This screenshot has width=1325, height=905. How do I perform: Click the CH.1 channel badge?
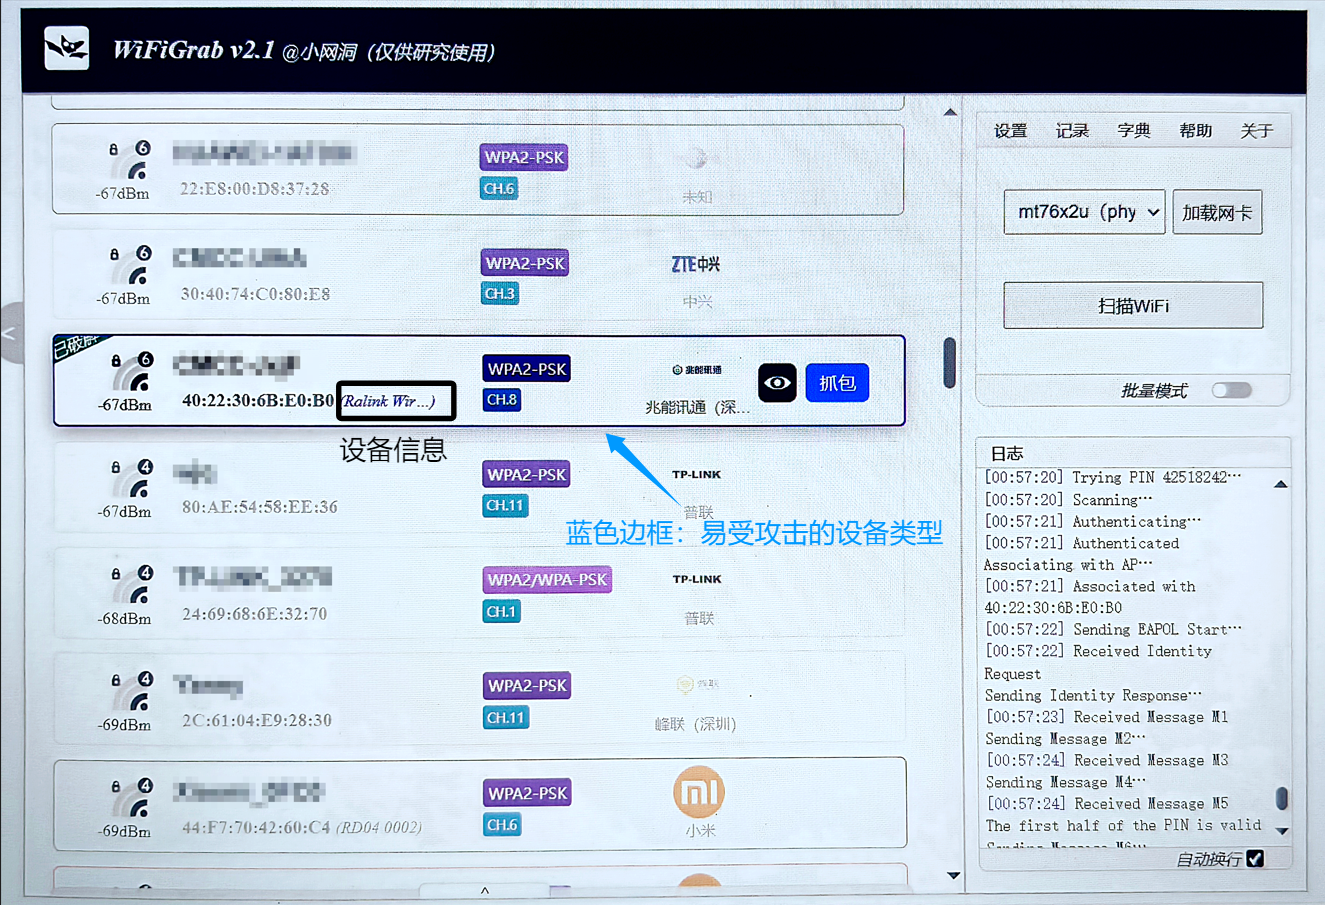pyautogui.click(x=501, y=611)
